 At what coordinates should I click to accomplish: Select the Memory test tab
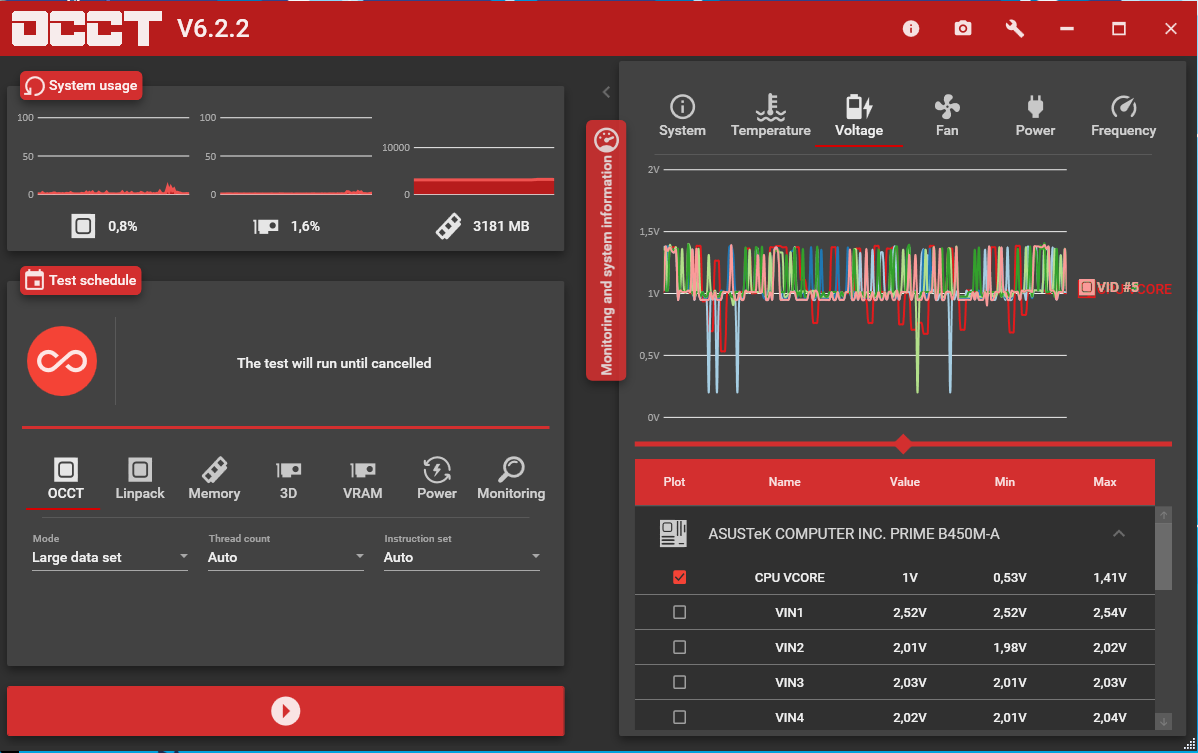coord(214,480)
